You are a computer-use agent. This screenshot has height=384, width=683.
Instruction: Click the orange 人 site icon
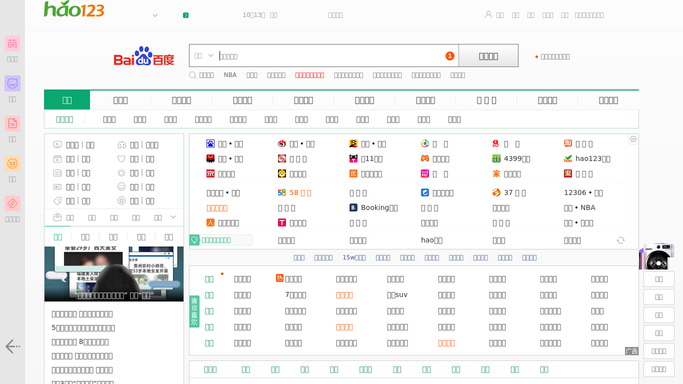coord(210,222)
